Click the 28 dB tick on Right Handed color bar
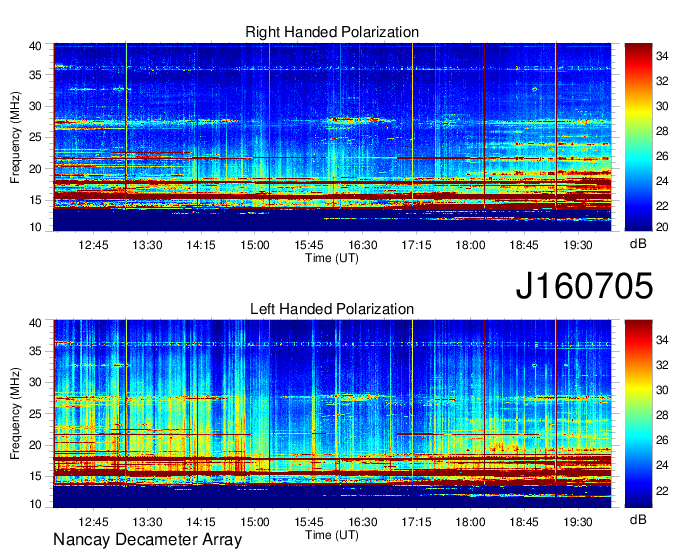The width and height of the screenshot is (680, 552). click(662, 131)
